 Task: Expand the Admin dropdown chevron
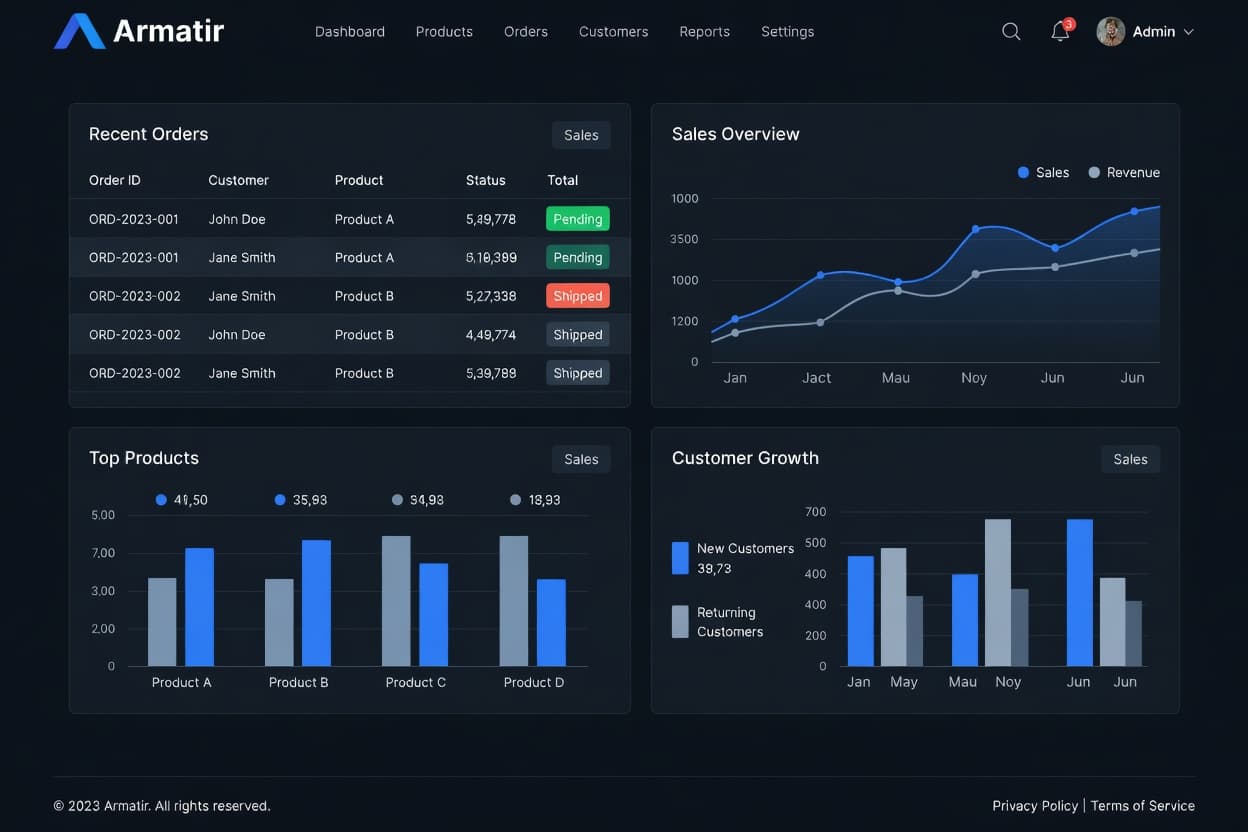(1188, 32)
